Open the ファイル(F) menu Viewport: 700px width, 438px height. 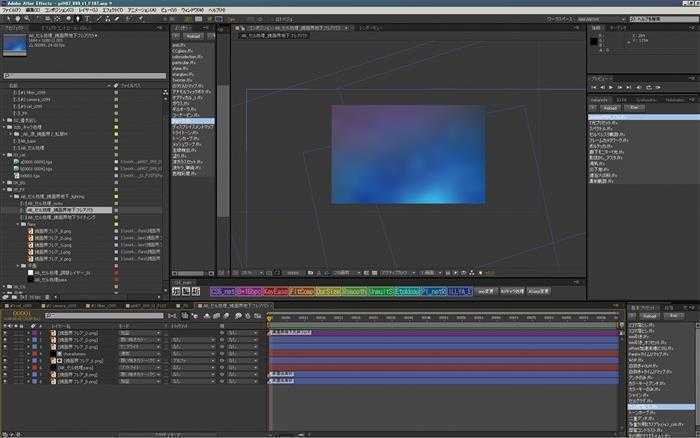click(x=12, y=10)
